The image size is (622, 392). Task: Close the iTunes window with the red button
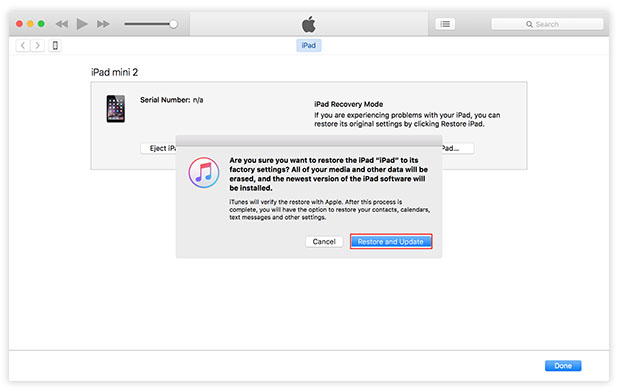[19, 24]
